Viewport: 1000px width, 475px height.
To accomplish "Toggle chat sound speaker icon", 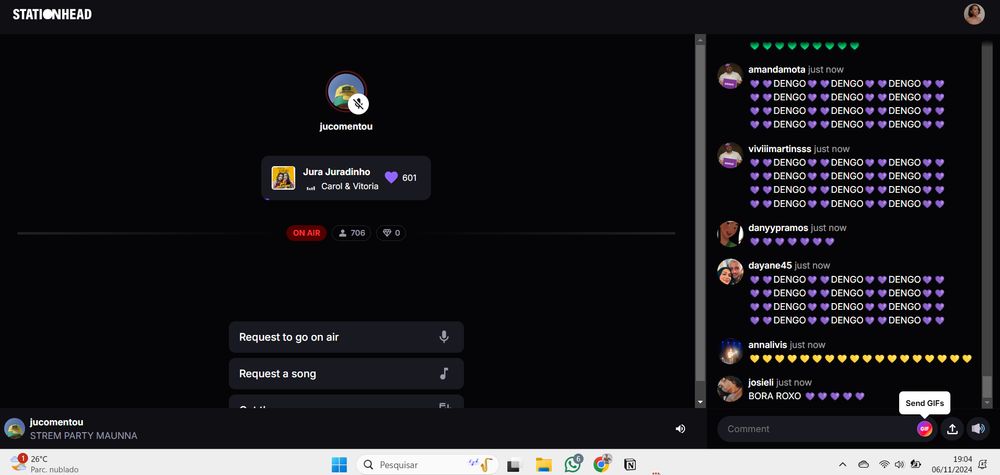I will tap(978, 429).
